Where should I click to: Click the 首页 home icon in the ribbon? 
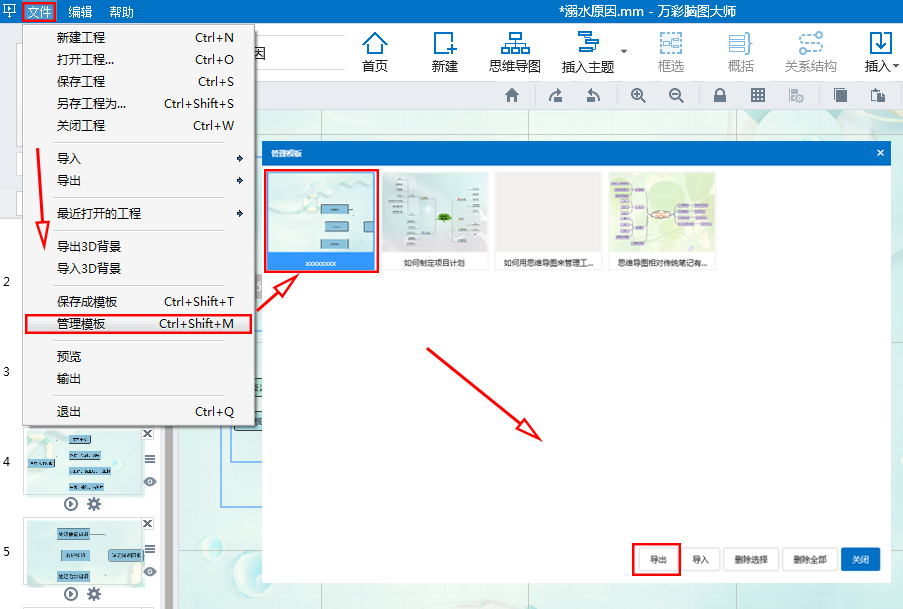click(x=375, y=52)
